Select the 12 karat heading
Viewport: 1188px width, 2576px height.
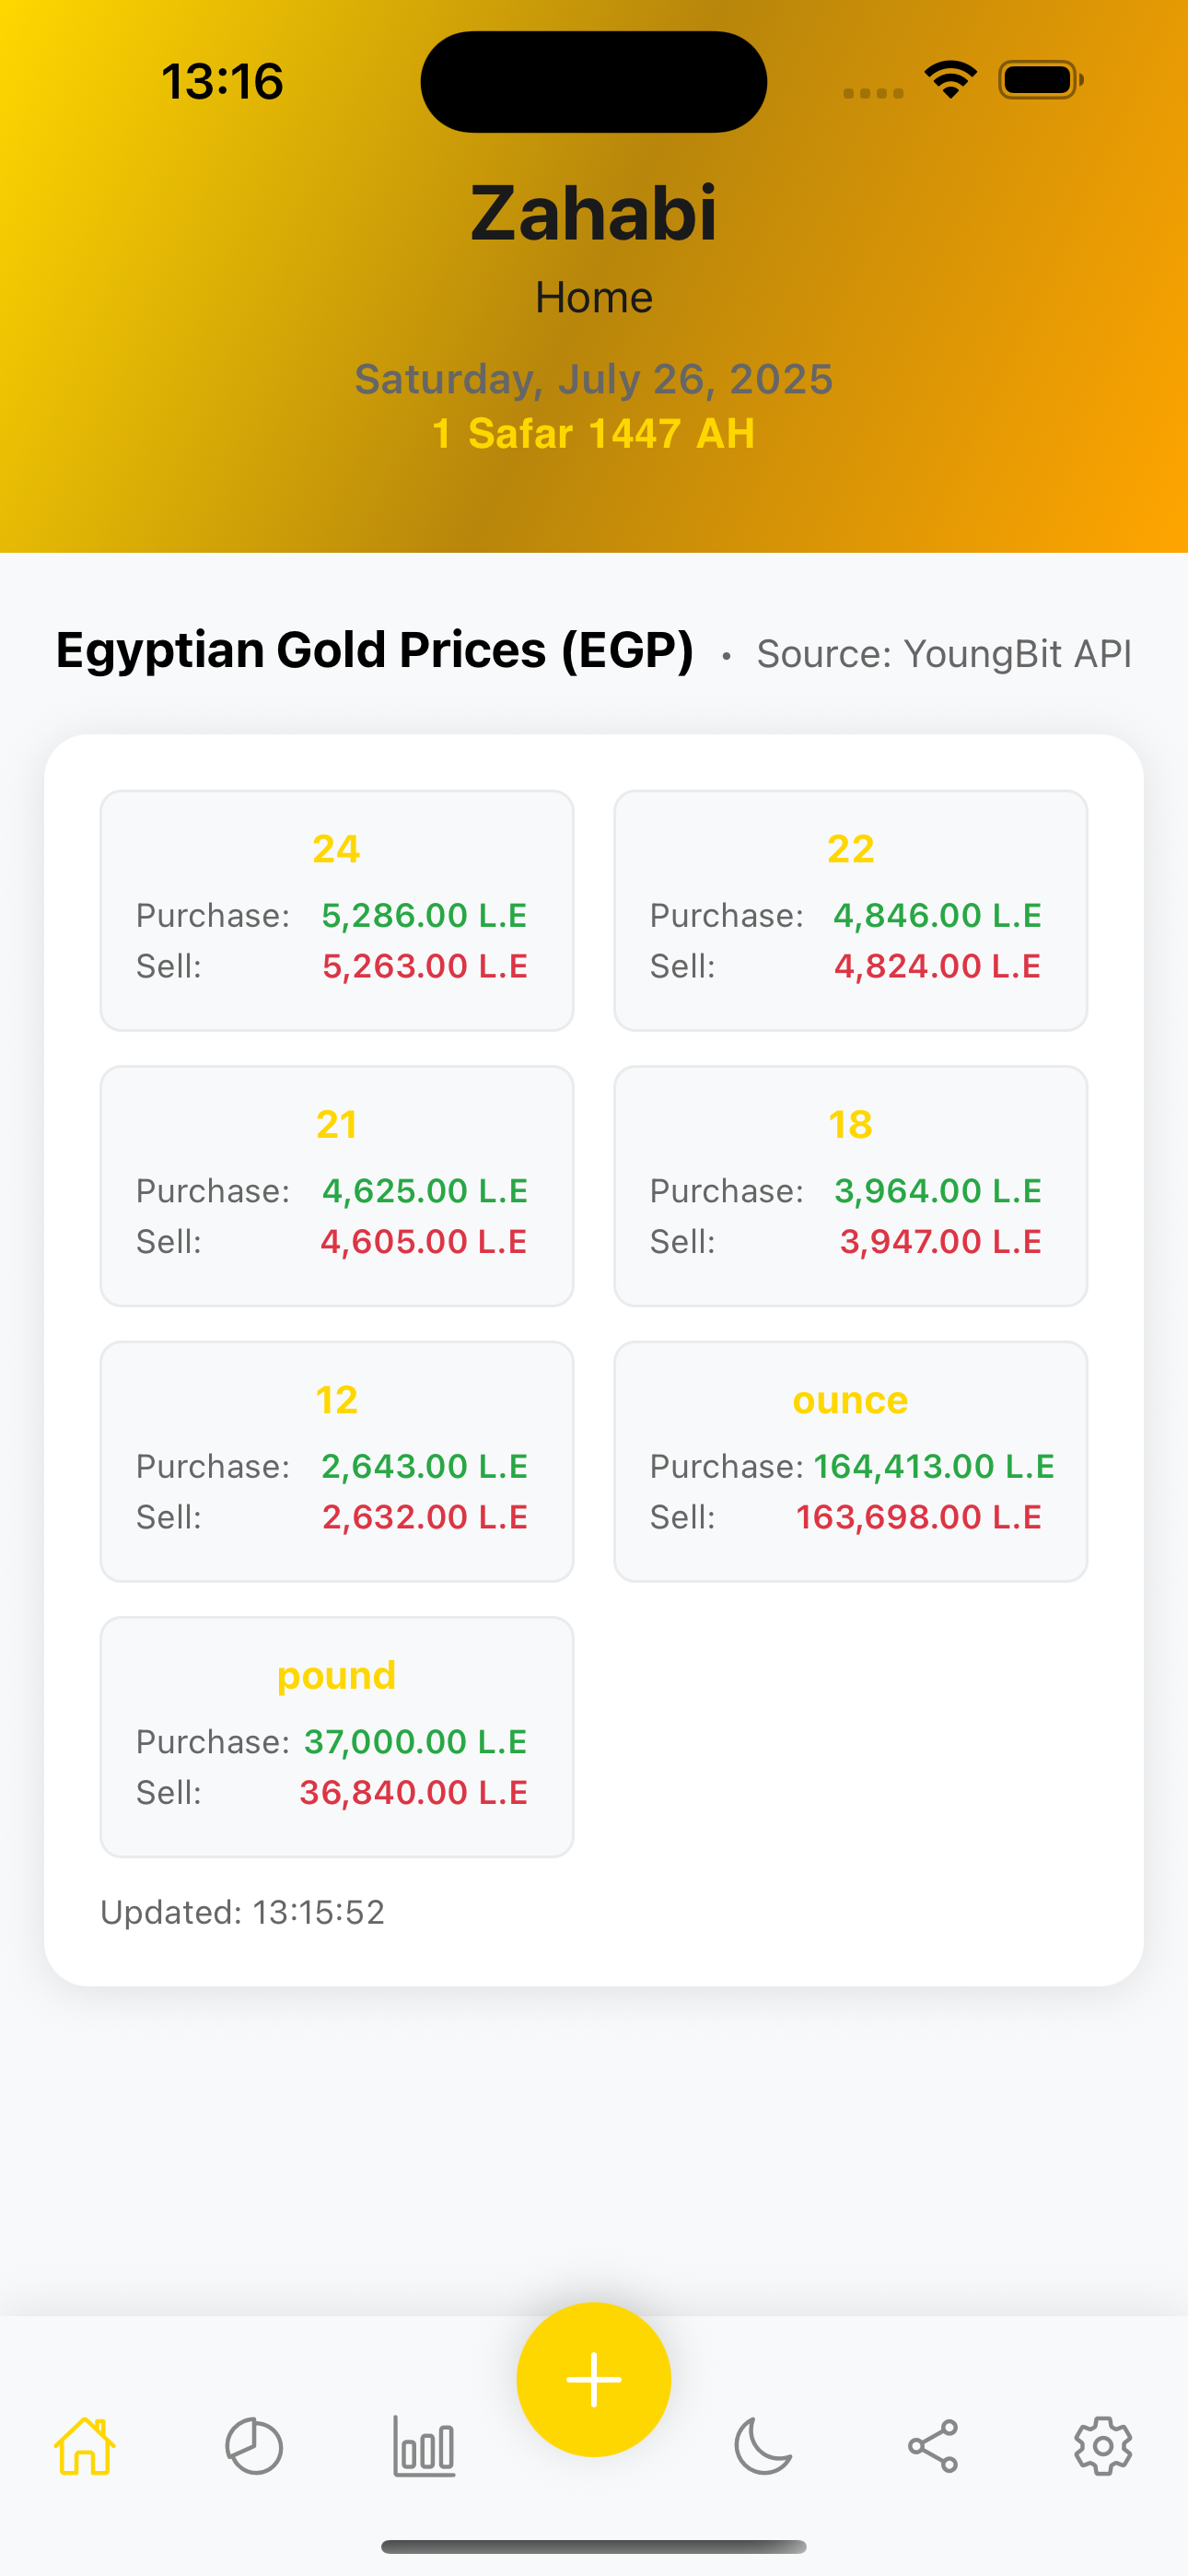(x=337, y=1400)
